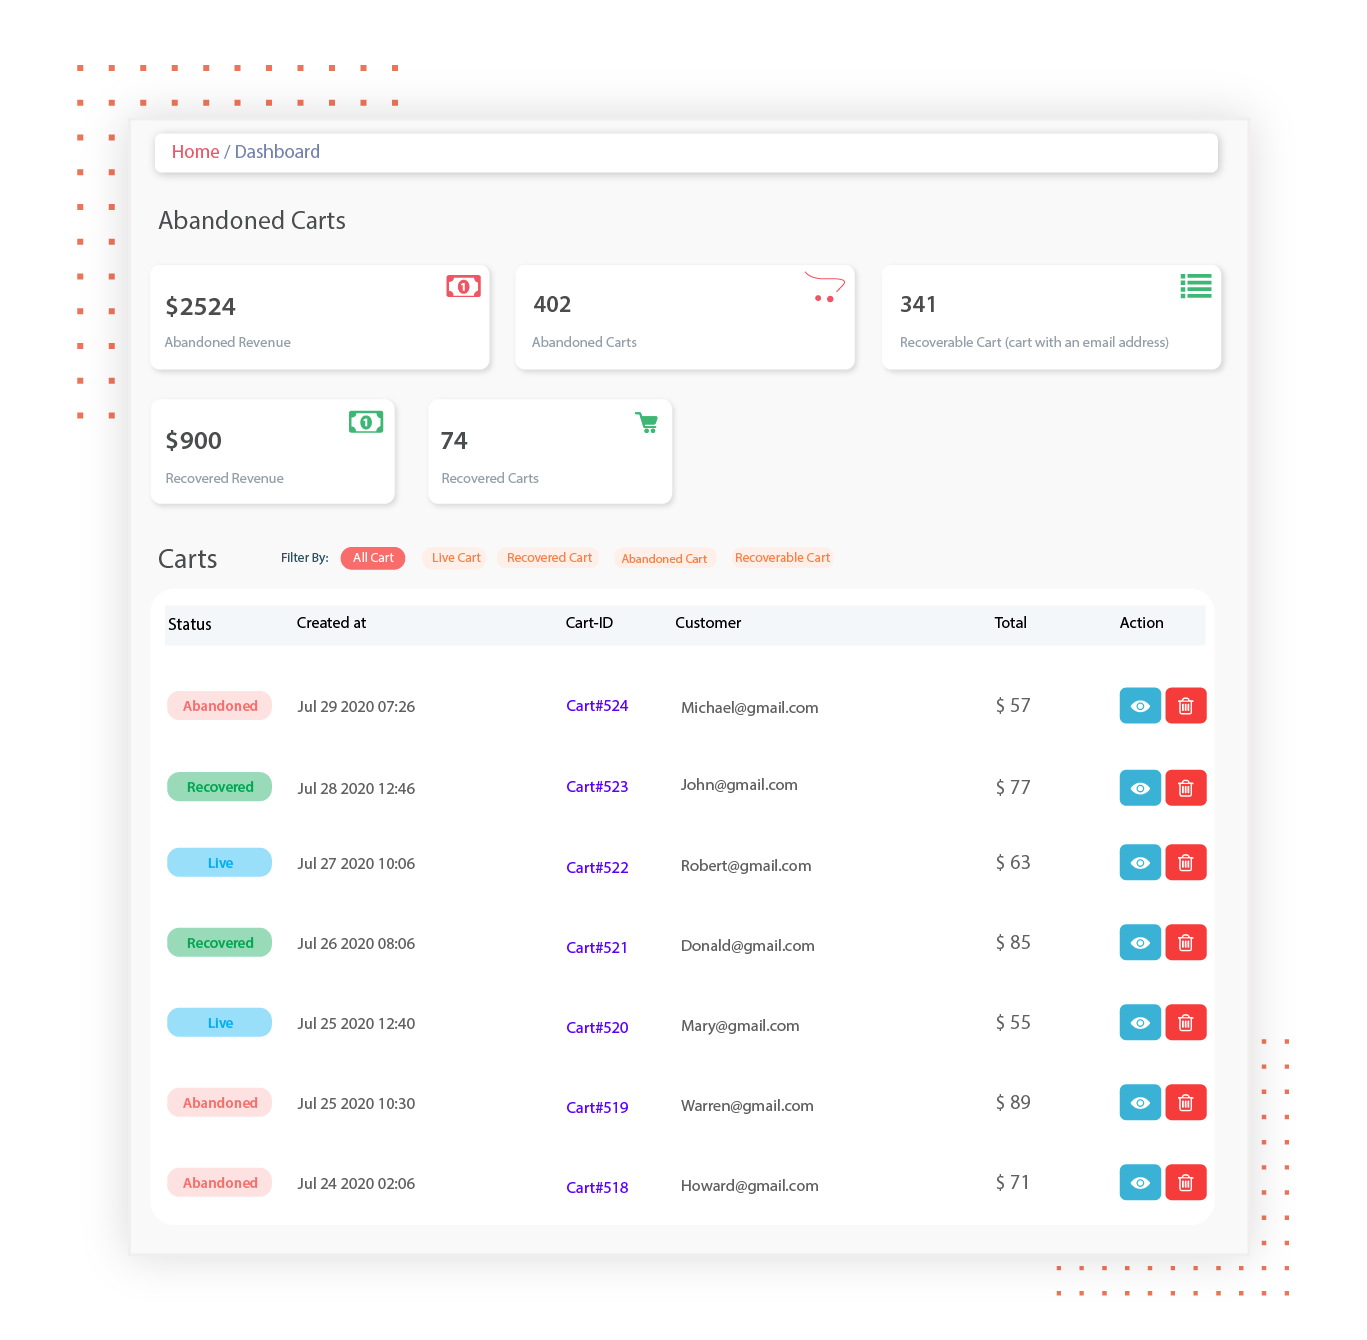Screen dimensions: 1367x1340
Task: View cart details for Cart#520
Action: click(1140, 1022)
